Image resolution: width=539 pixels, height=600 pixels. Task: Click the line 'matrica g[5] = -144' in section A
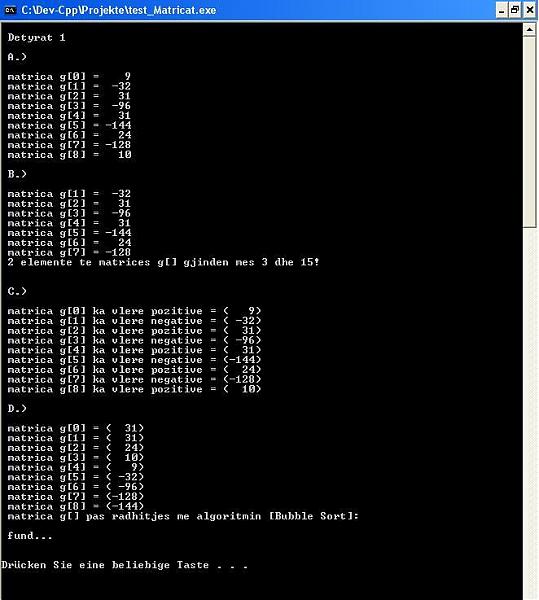69,126
